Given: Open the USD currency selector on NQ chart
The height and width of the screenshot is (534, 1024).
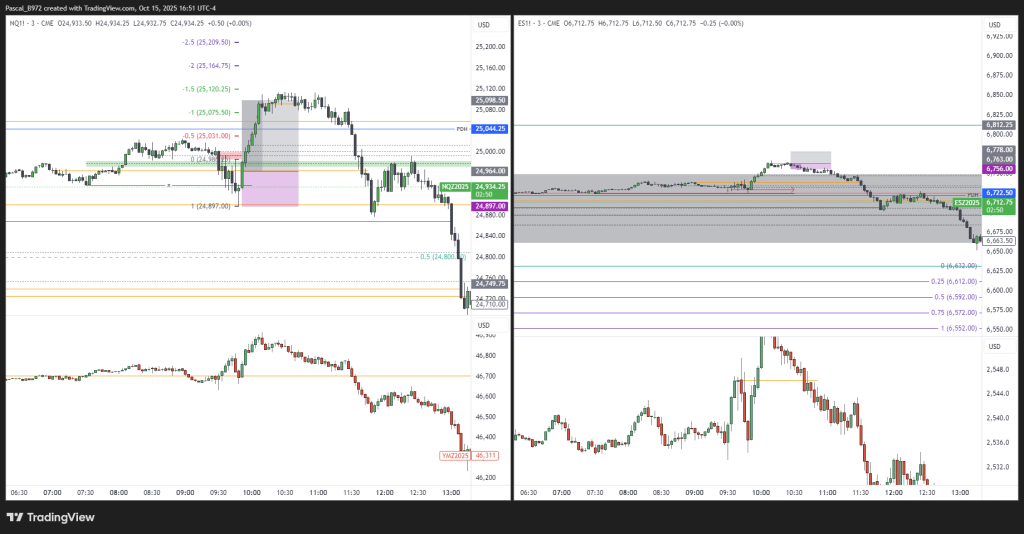Looking at the screenshot, I should [483, 24].
